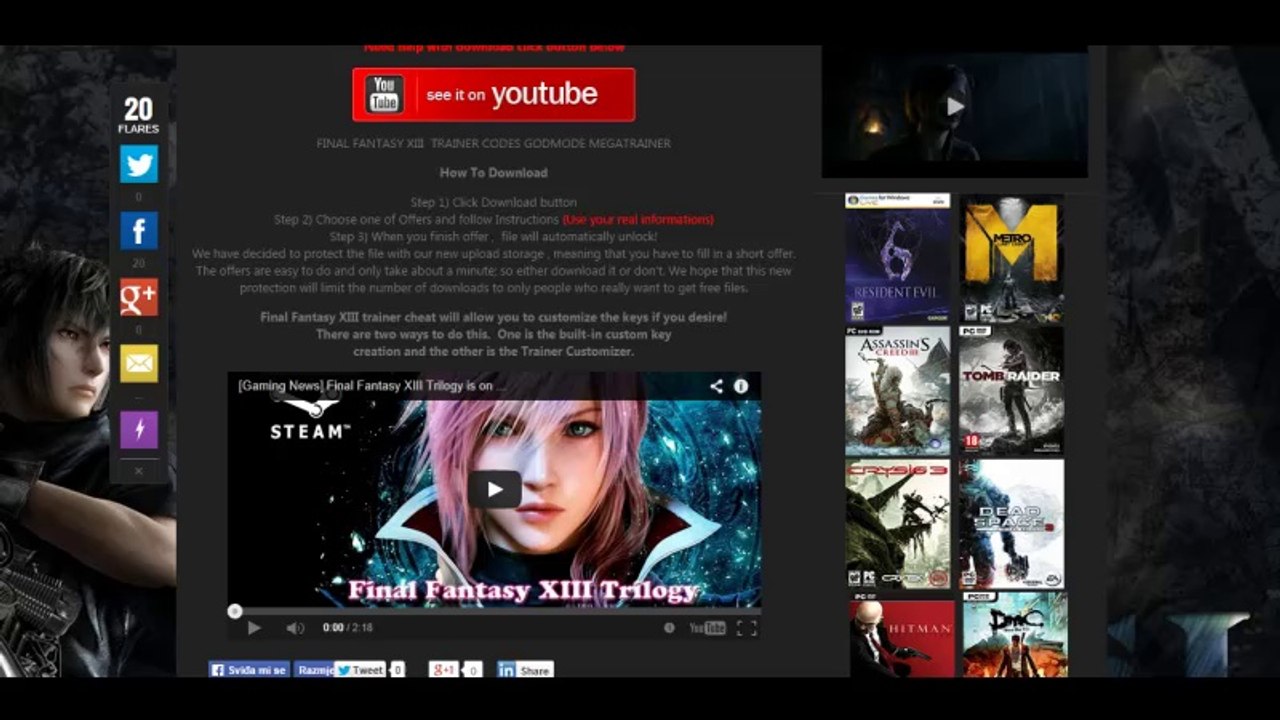
Task: Share via Twitter icon in sidebar
Action: (139, 164)
